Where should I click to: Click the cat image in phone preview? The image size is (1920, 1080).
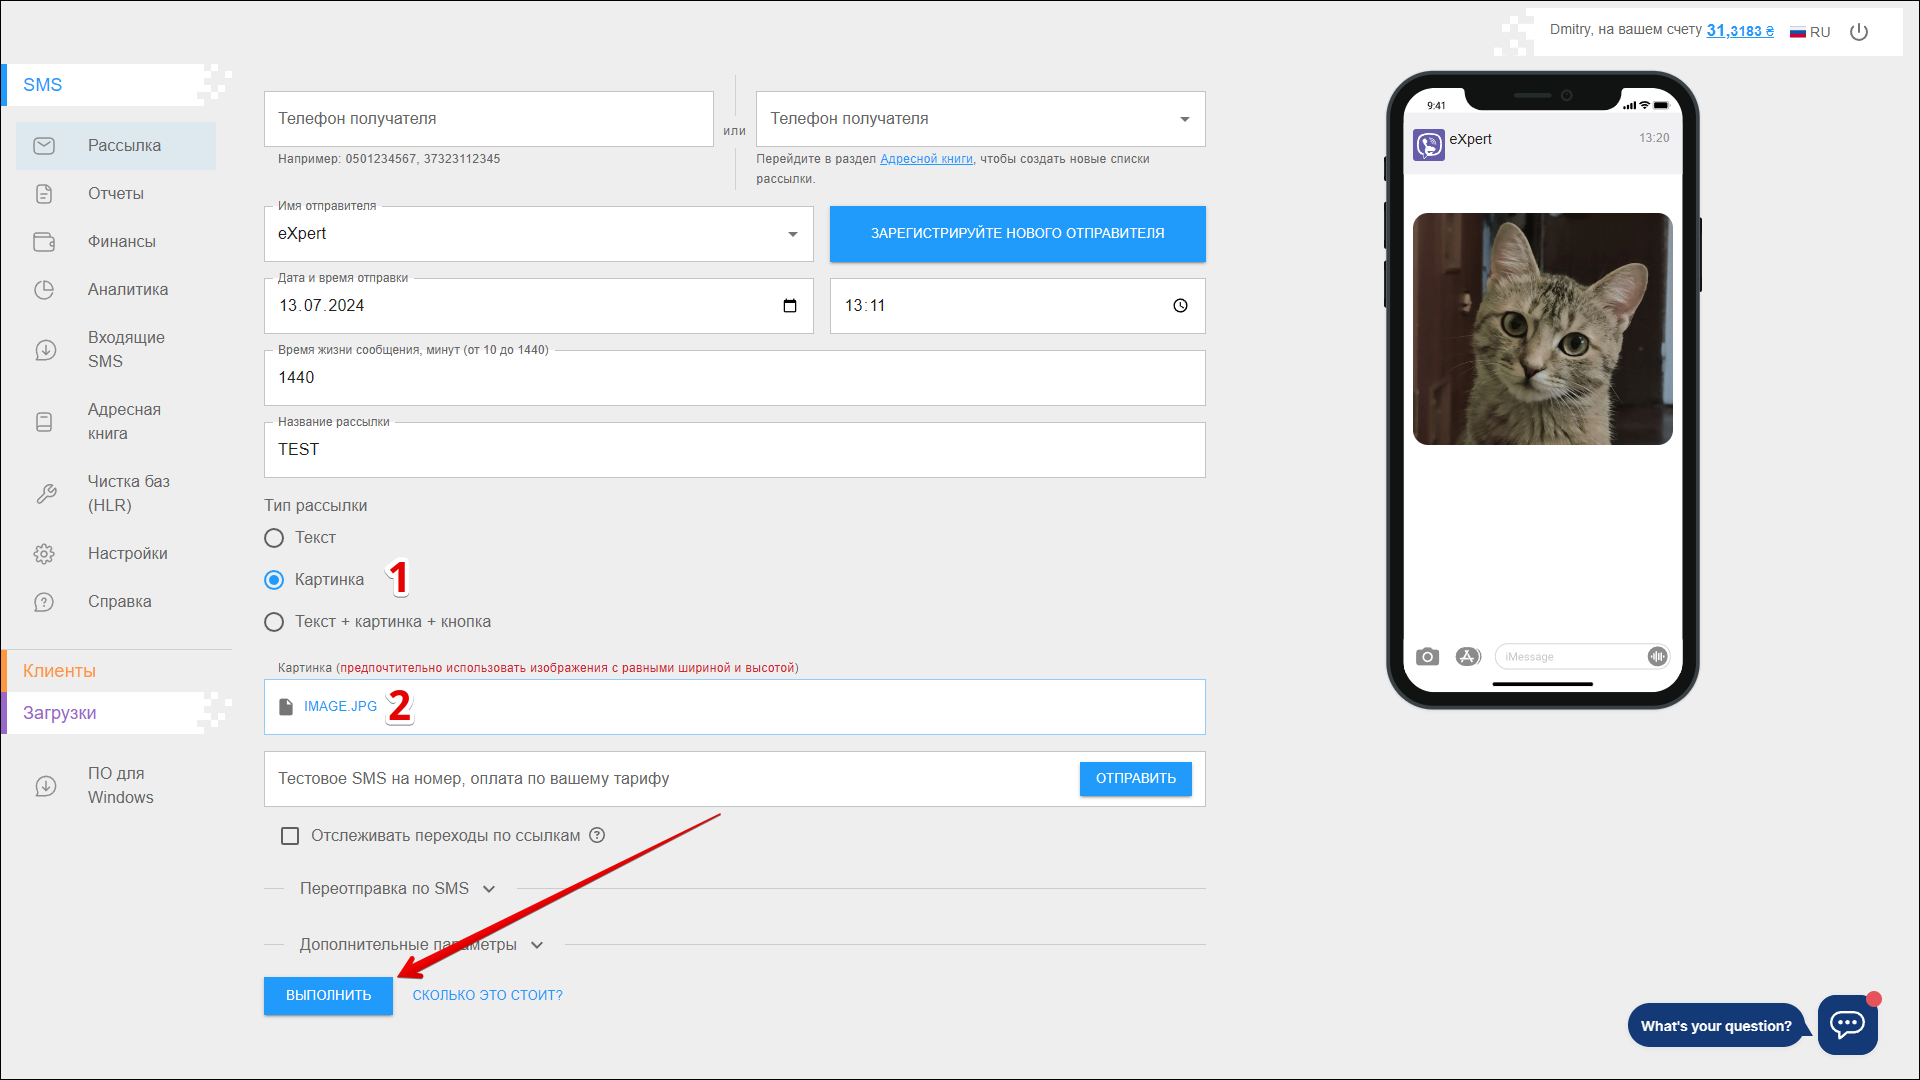(x=1542, y=329)
